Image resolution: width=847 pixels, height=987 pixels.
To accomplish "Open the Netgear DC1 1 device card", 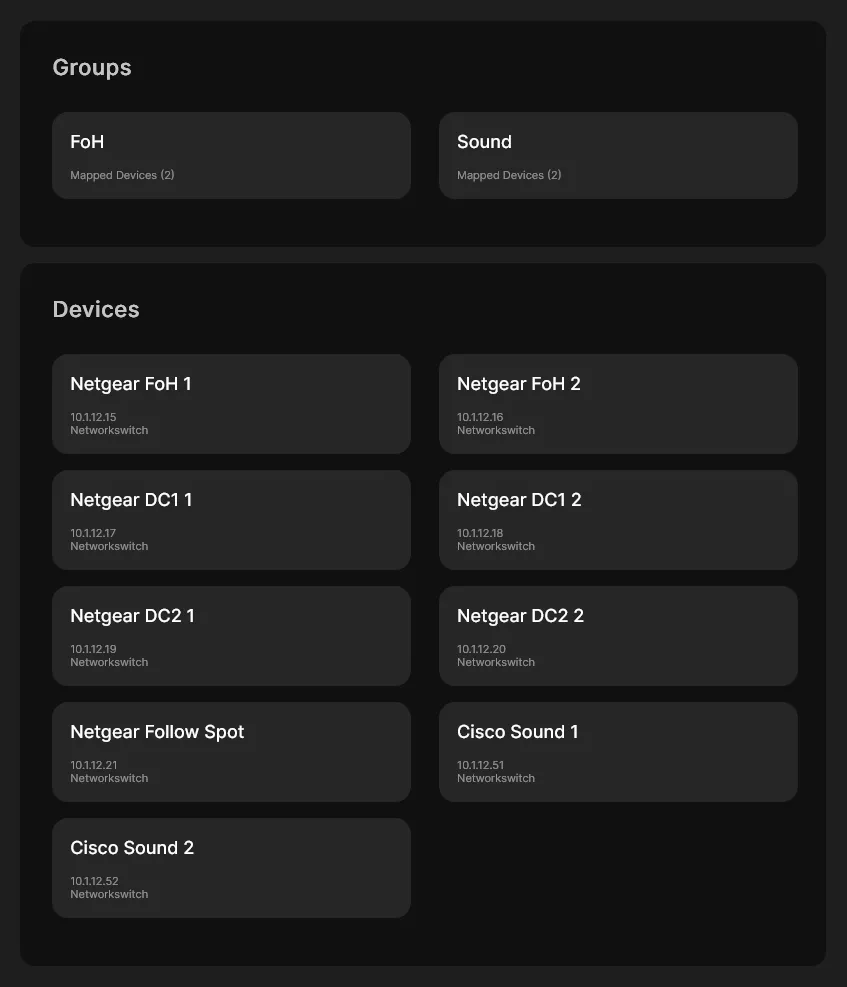I will (231, 519).
